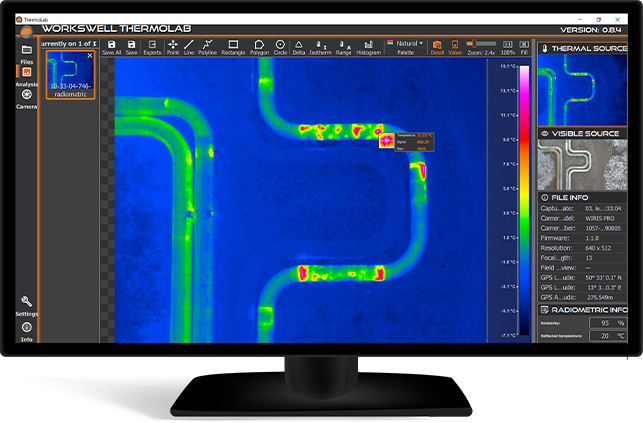Click the Thermal Source preview image

582,90
